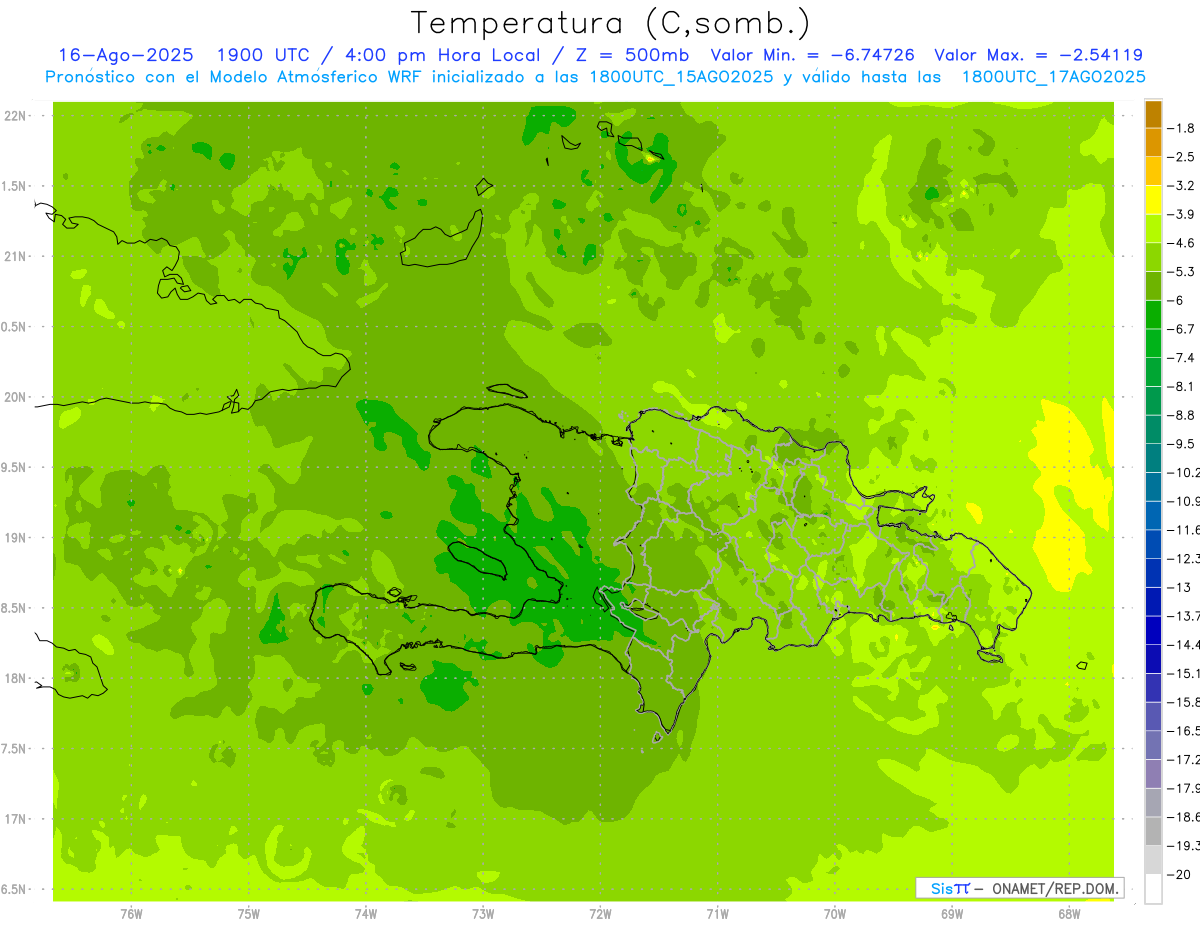Click the "-6.7" colorbar value
The height and width of the screenshot is (927, 1200).
pos(1182,329)
